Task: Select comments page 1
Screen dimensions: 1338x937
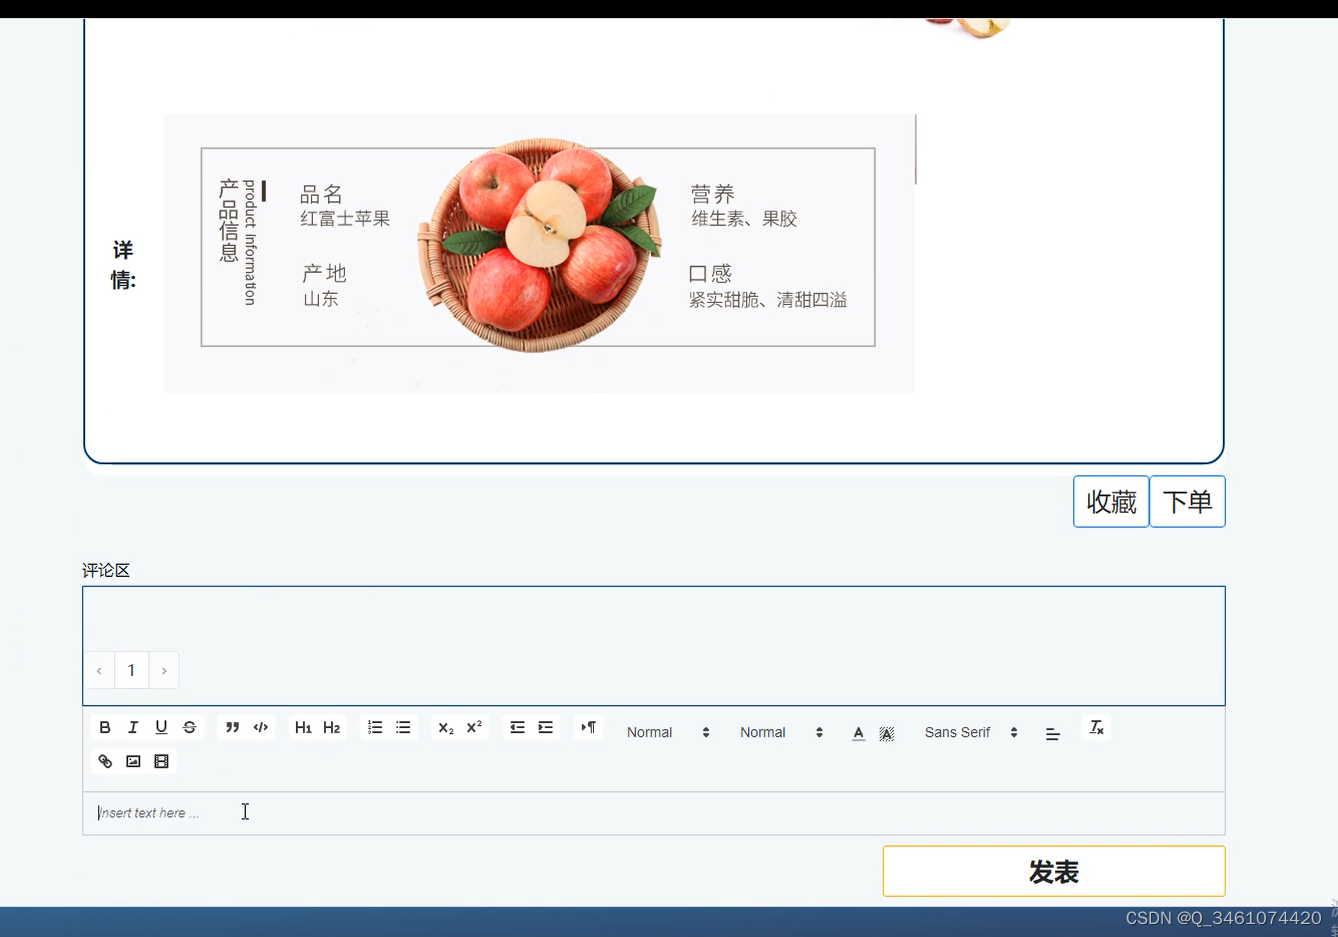Action: coord(131,671)
